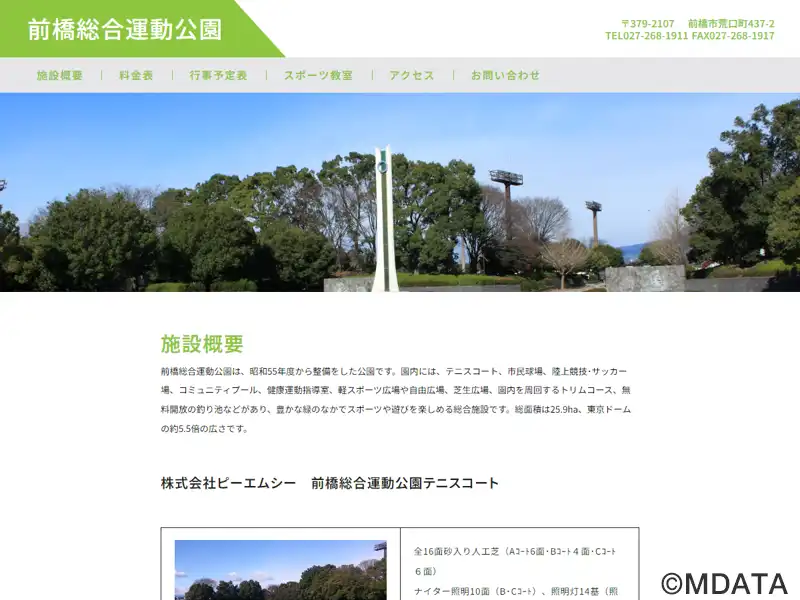This screenshot has width=800, height=600.
Task: Open the tennis court photo thumbnail
Action: (281, 570)
